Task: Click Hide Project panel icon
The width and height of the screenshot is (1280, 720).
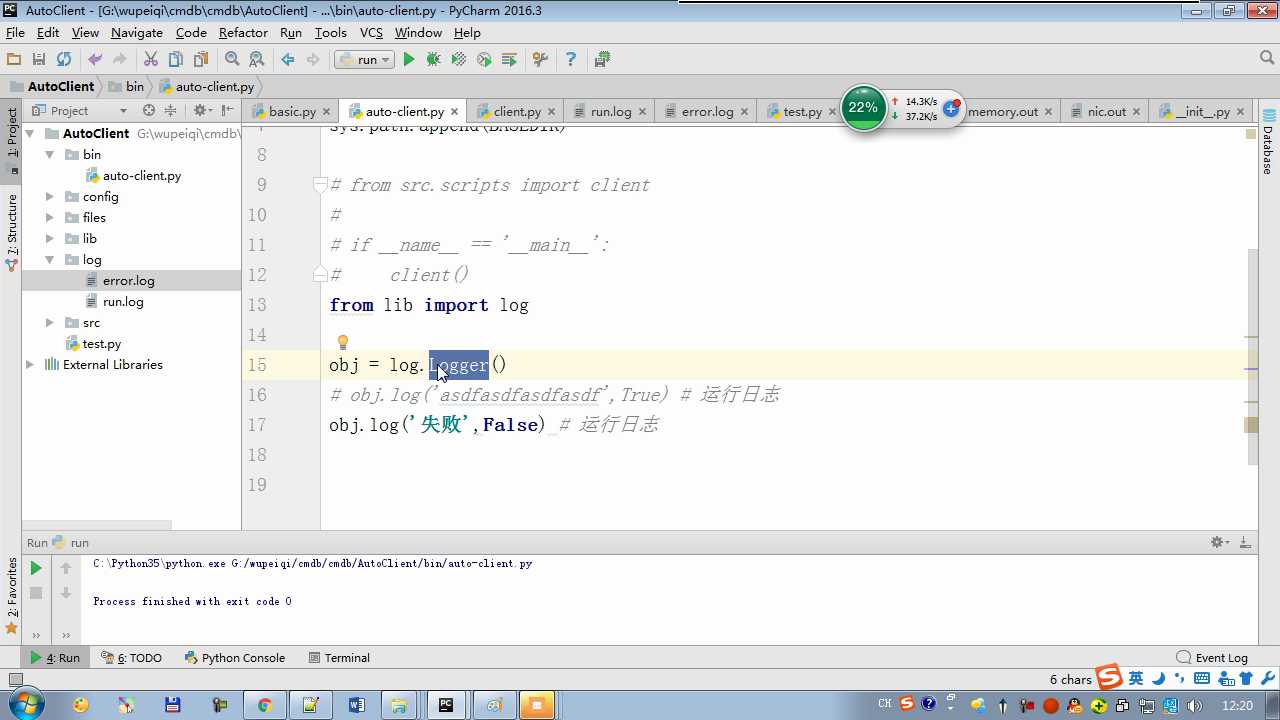Action: pos(228,111)
